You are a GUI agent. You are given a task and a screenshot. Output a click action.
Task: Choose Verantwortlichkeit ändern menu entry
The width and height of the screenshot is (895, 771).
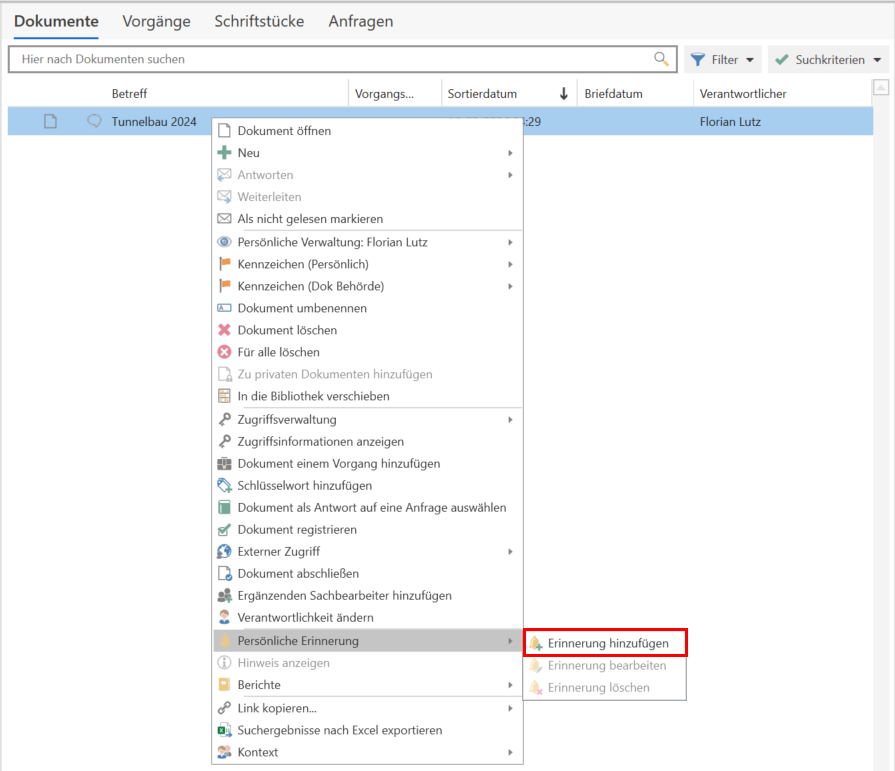305,618
